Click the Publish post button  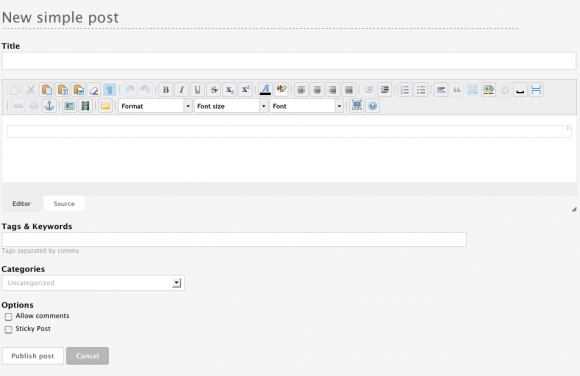click(33, 356)
